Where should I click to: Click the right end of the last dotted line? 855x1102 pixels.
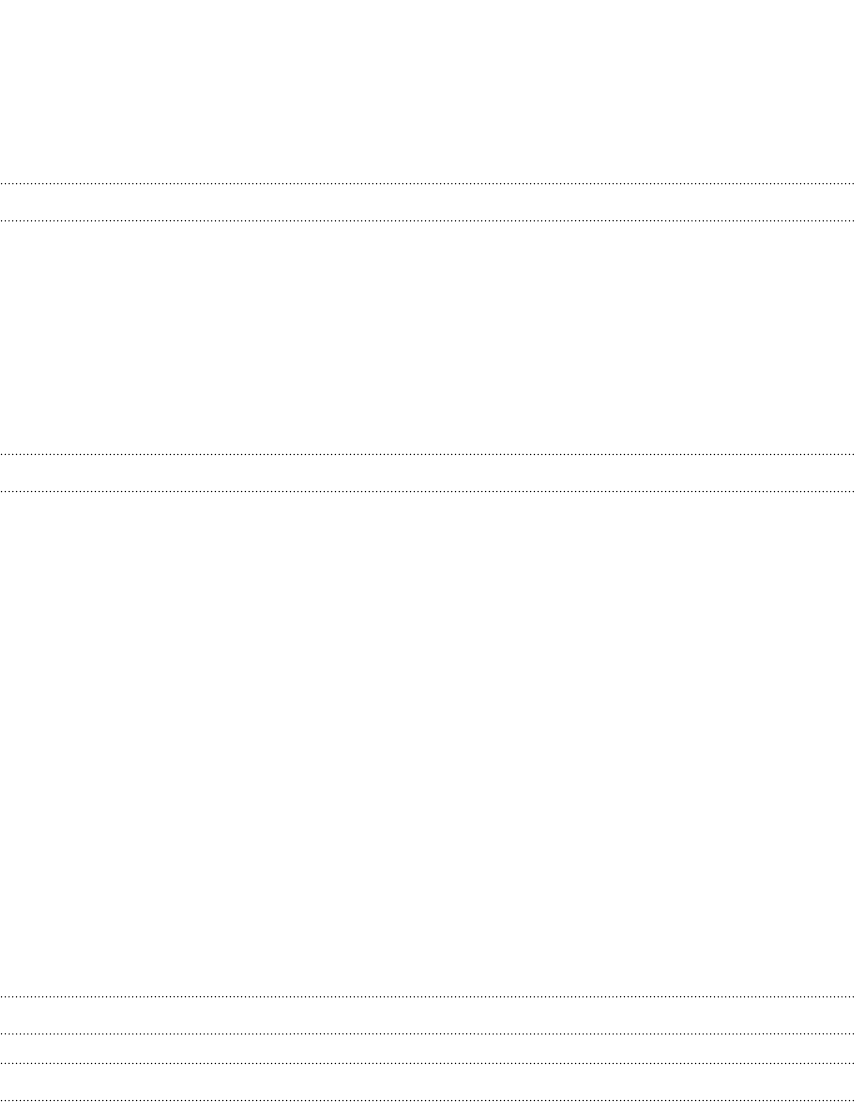(852, 1099)
